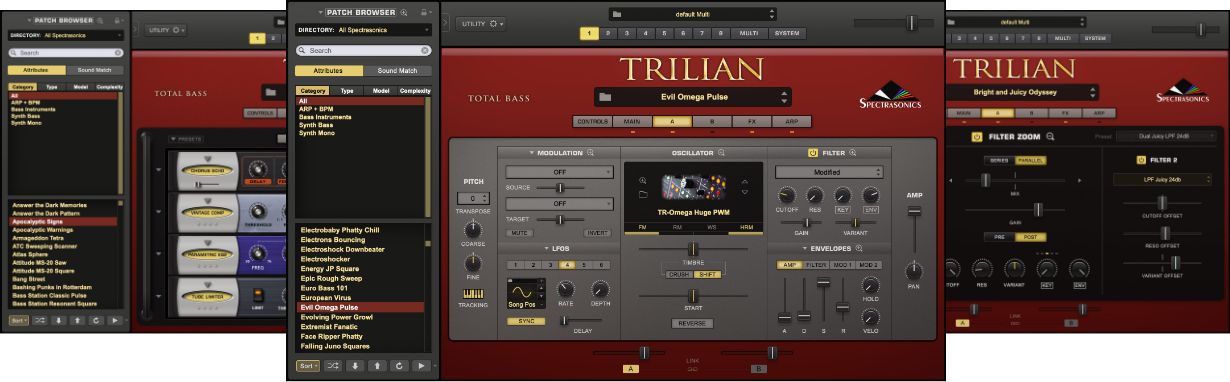Click the modulation MUTE button
Viewport: 1230px width, 382px height.
coord(521,233)
